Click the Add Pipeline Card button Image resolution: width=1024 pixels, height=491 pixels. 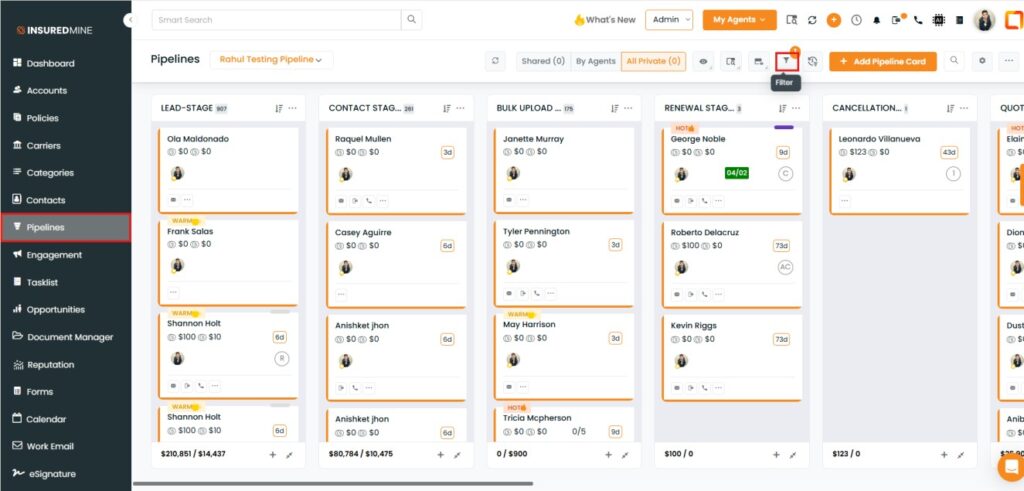pos(882,61)
